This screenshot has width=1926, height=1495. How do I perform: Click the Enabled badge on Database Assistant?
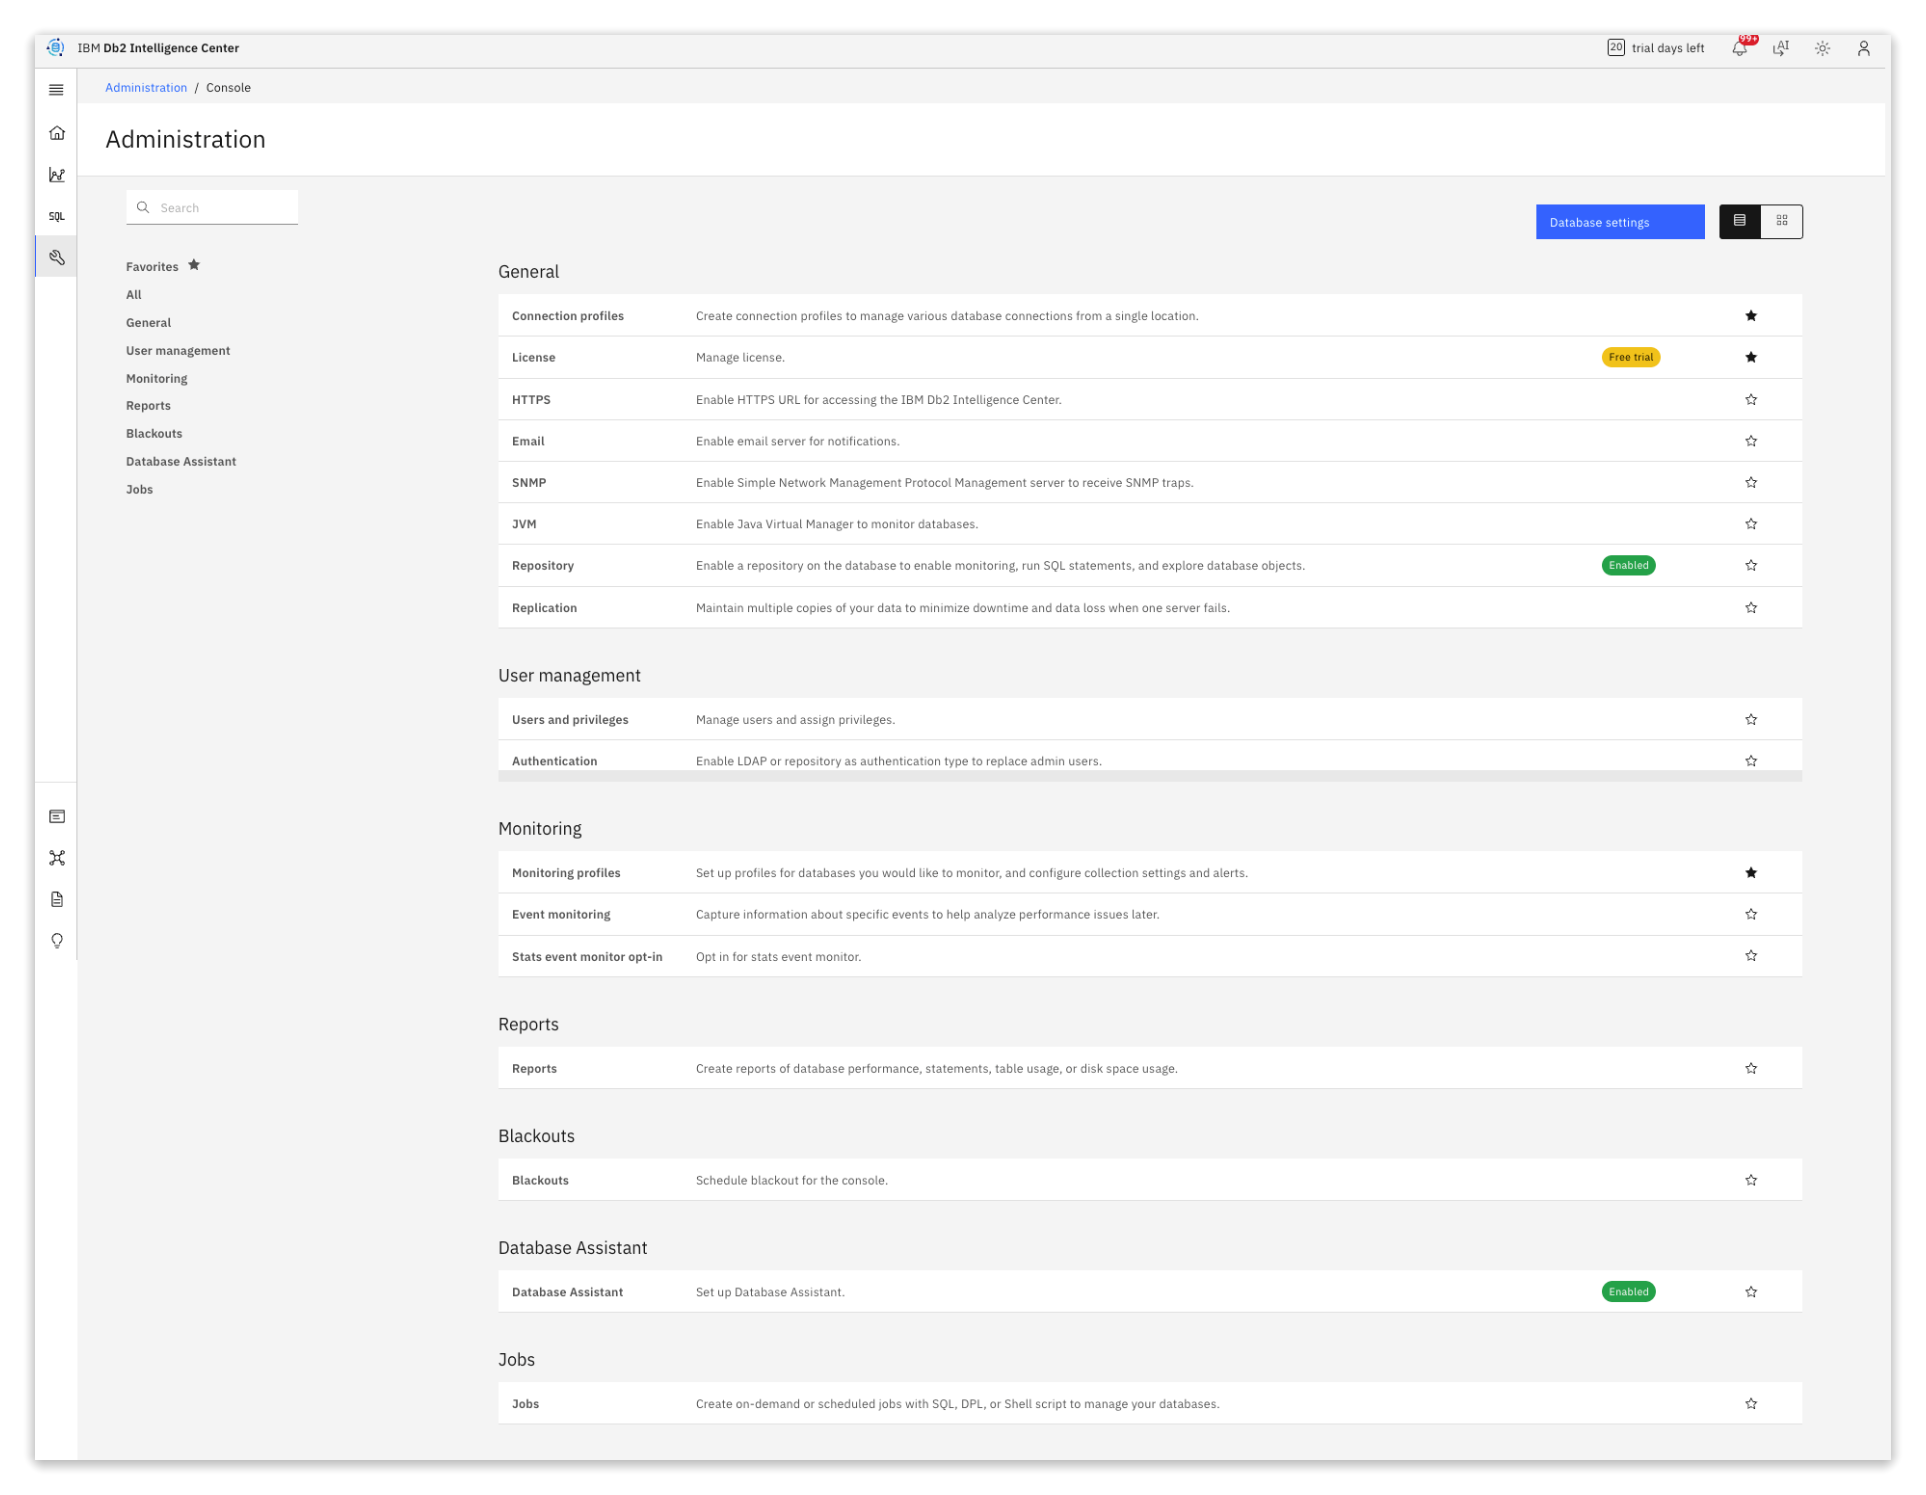(x=1629, y=1292)
